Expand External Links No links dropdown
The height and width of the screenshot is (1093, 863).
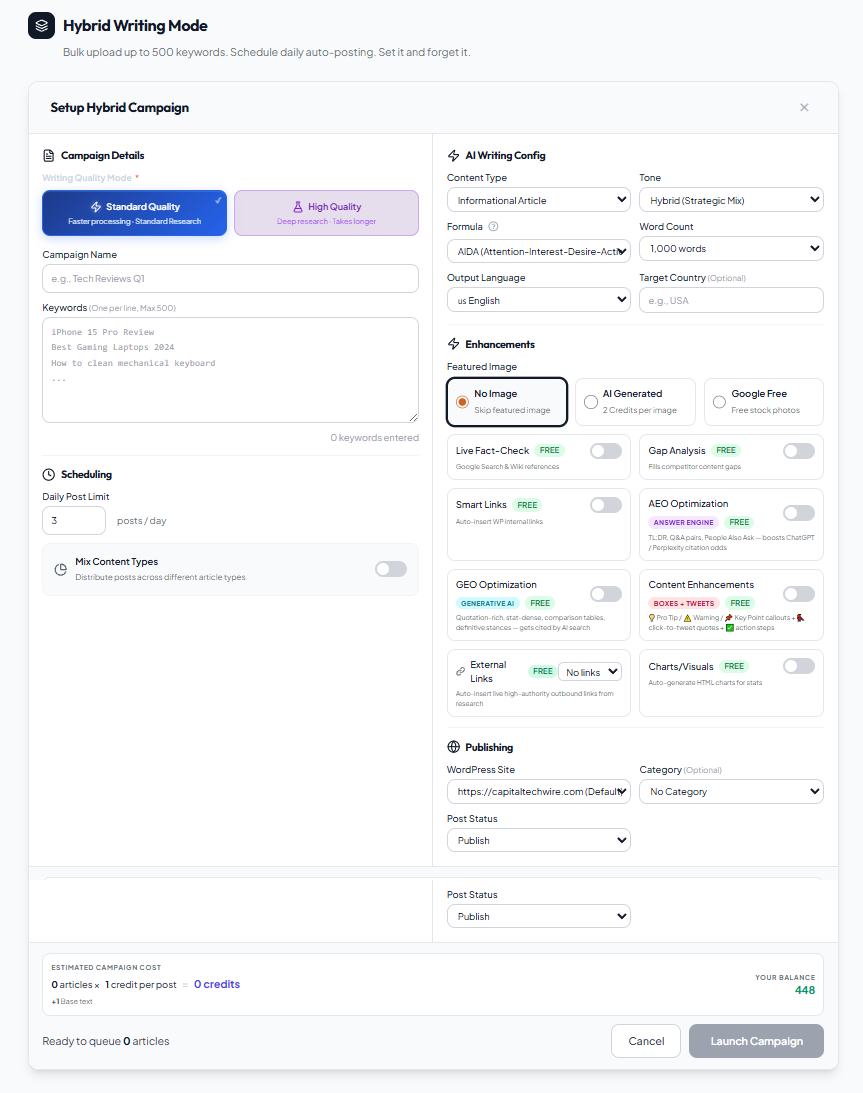coord(590,672)
